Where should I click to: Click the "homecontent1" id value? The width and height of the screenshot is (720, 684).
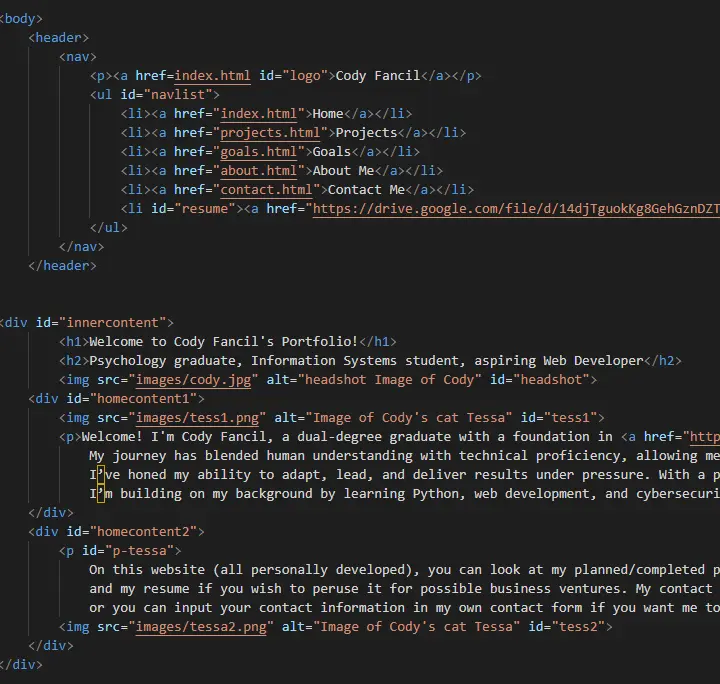tap(144, 399)
